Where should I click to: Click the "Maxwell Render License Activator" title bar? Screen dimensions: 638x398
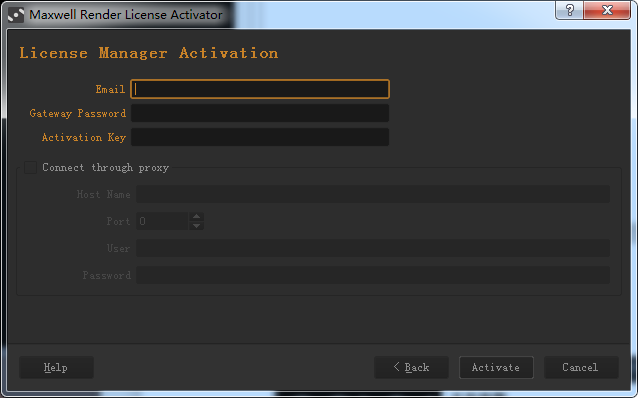[126, 15]
